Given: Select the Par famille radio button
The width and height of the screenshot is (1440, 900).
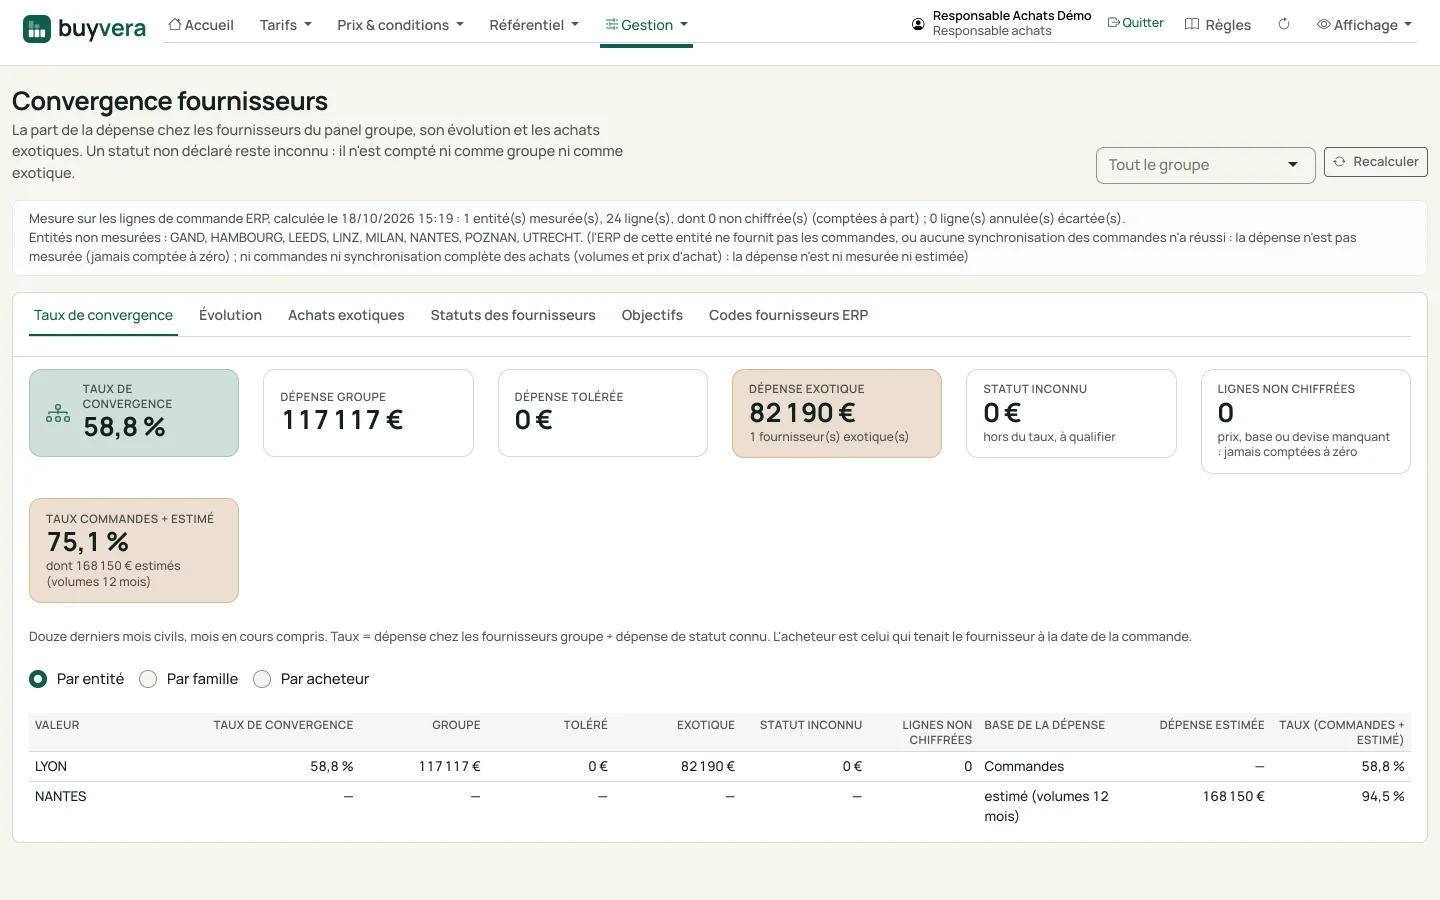Looking at the screenshot, I should (148, 679).
